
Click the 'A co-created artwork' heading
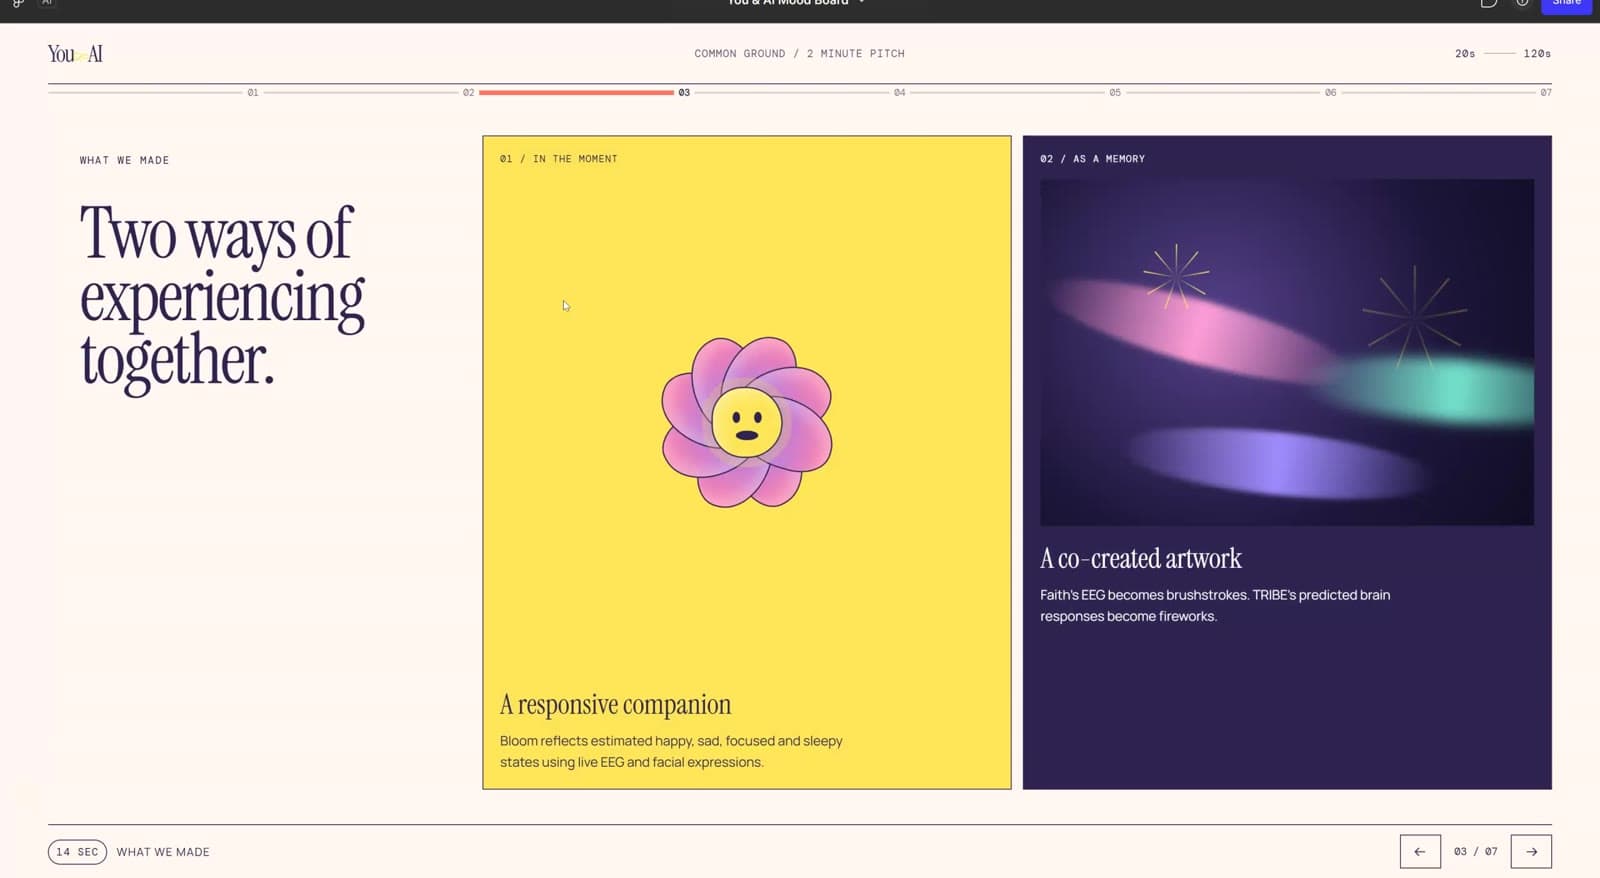point(1141,558)
